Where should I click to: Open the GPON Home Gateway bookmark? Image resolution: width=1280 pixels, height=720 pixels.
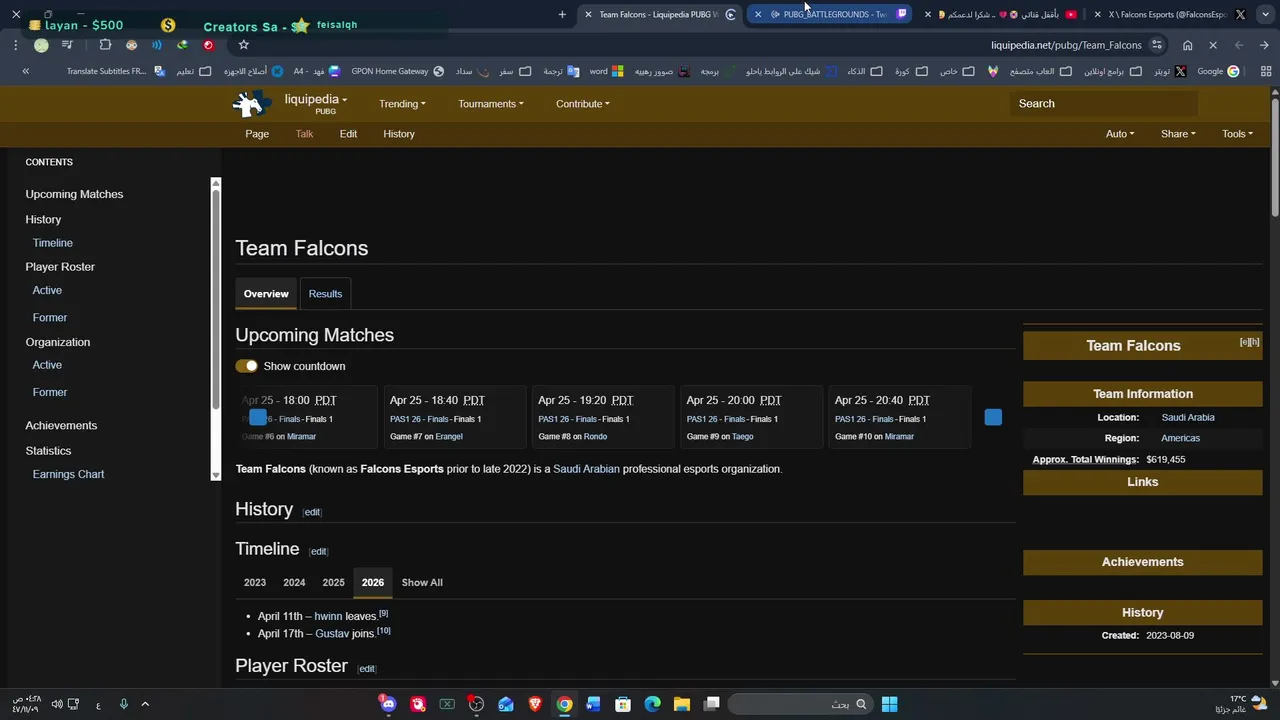(398, 71)
